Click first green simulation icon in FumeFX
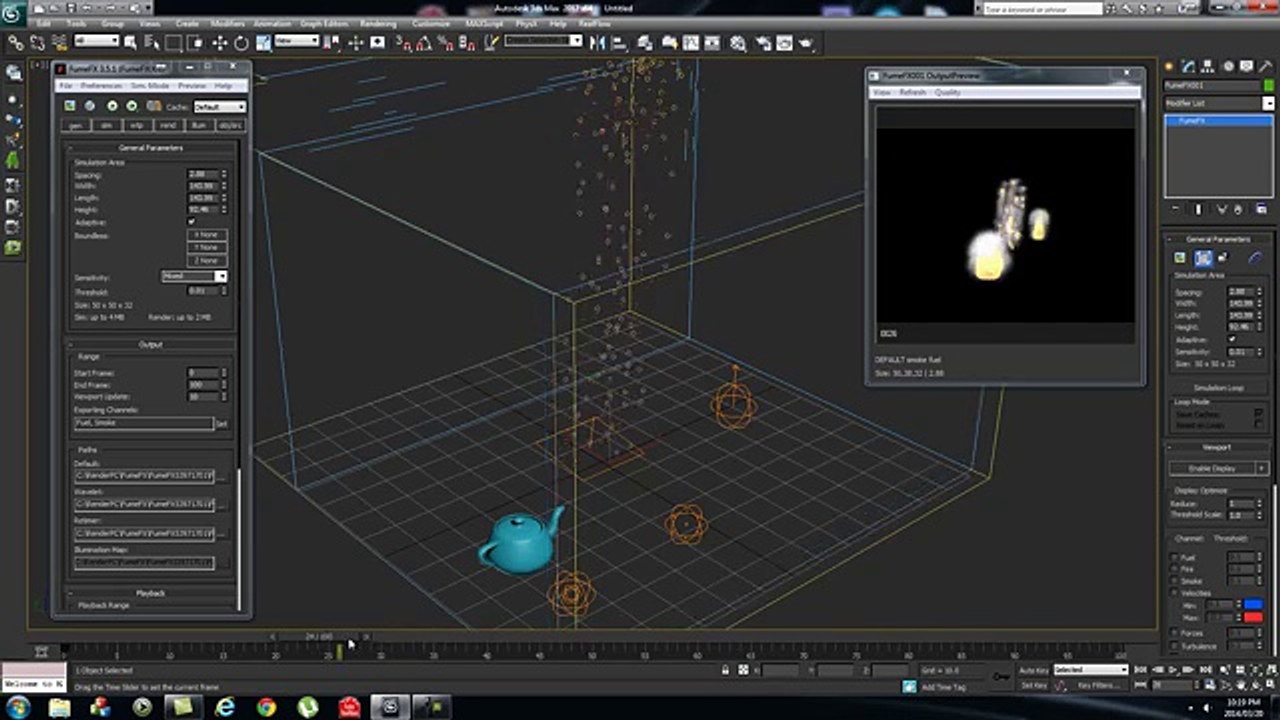Viewport: 1280px width, 720px height. [112, 106]
